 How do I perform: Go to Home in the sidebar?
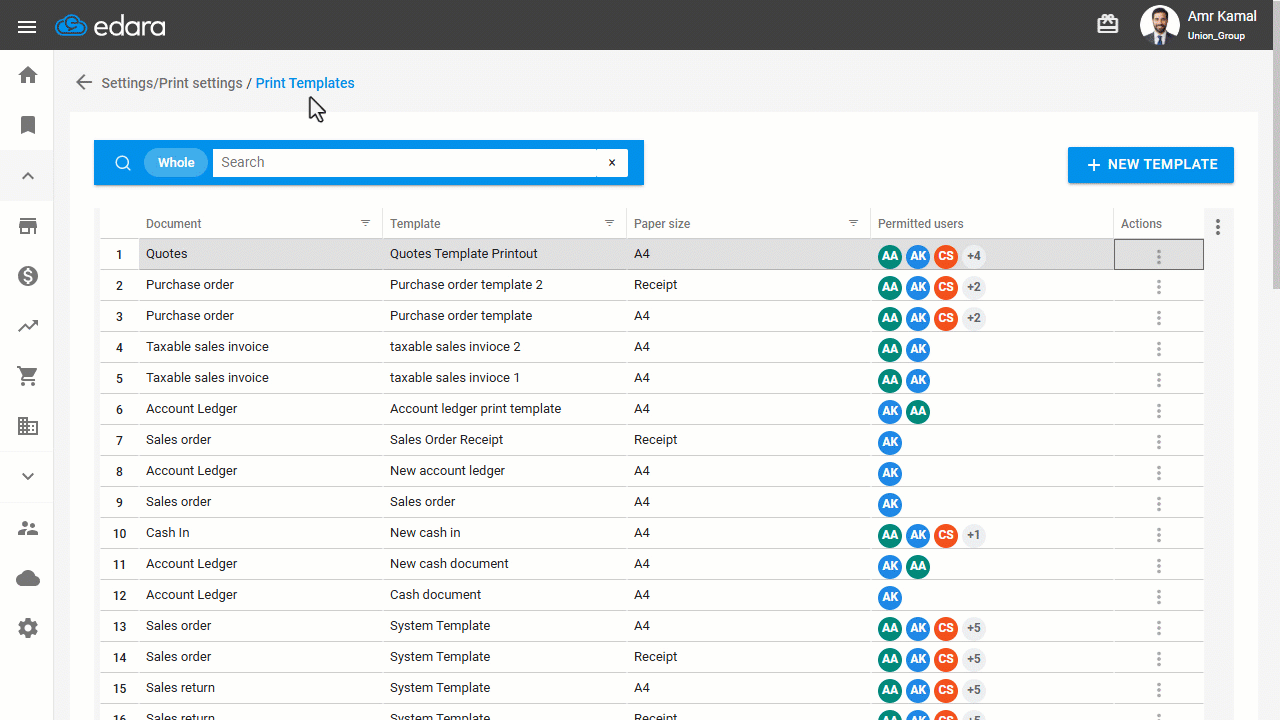pyautogui.click(x=28, y=75)
